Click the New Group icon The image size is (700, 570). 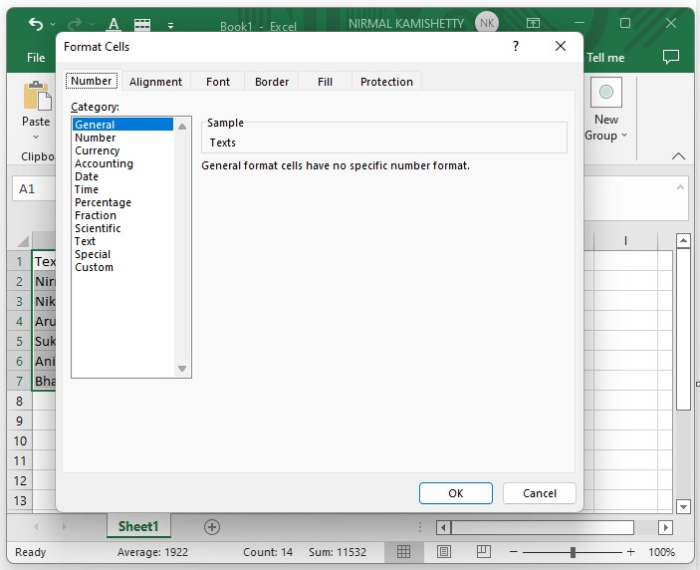pyautogui.click(x=606, y=94)
